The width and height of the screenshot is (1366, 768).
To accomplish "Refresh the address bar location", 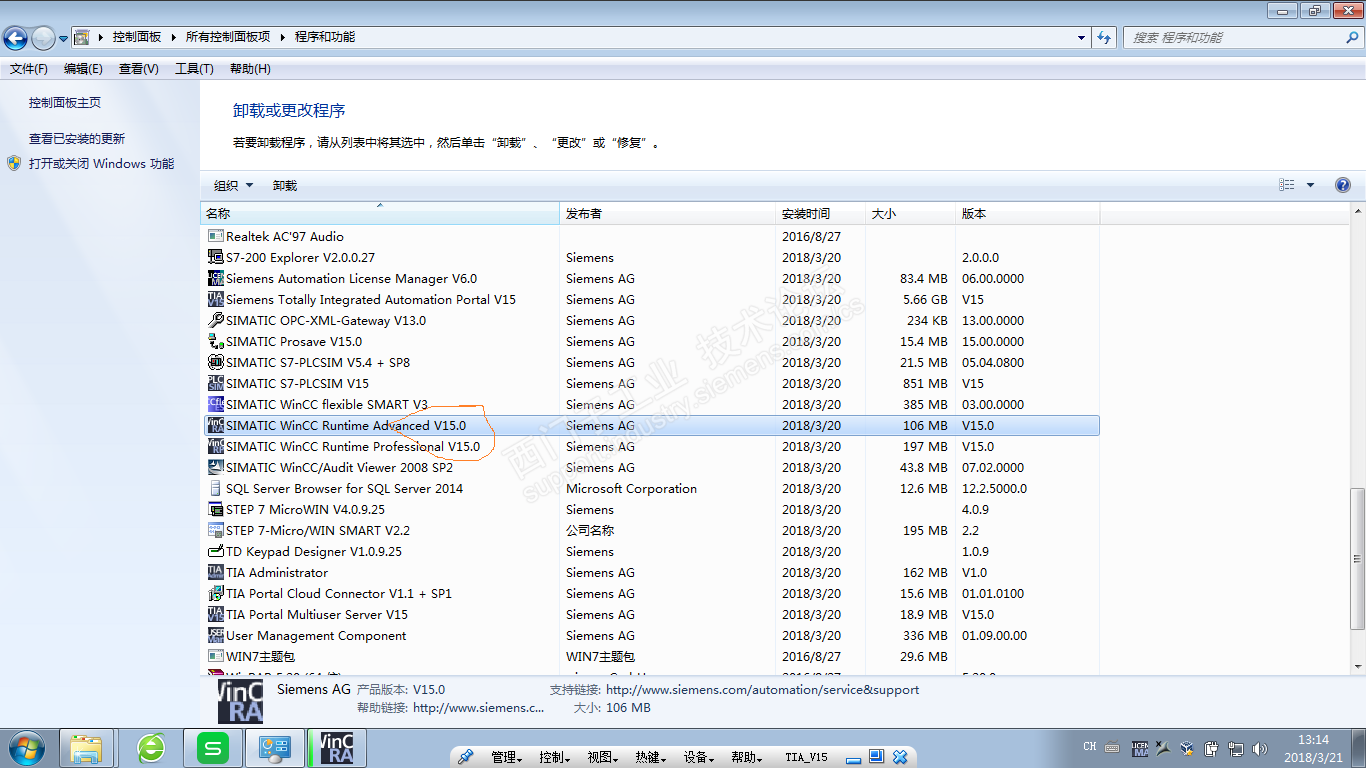I will tap(1104, 37).
